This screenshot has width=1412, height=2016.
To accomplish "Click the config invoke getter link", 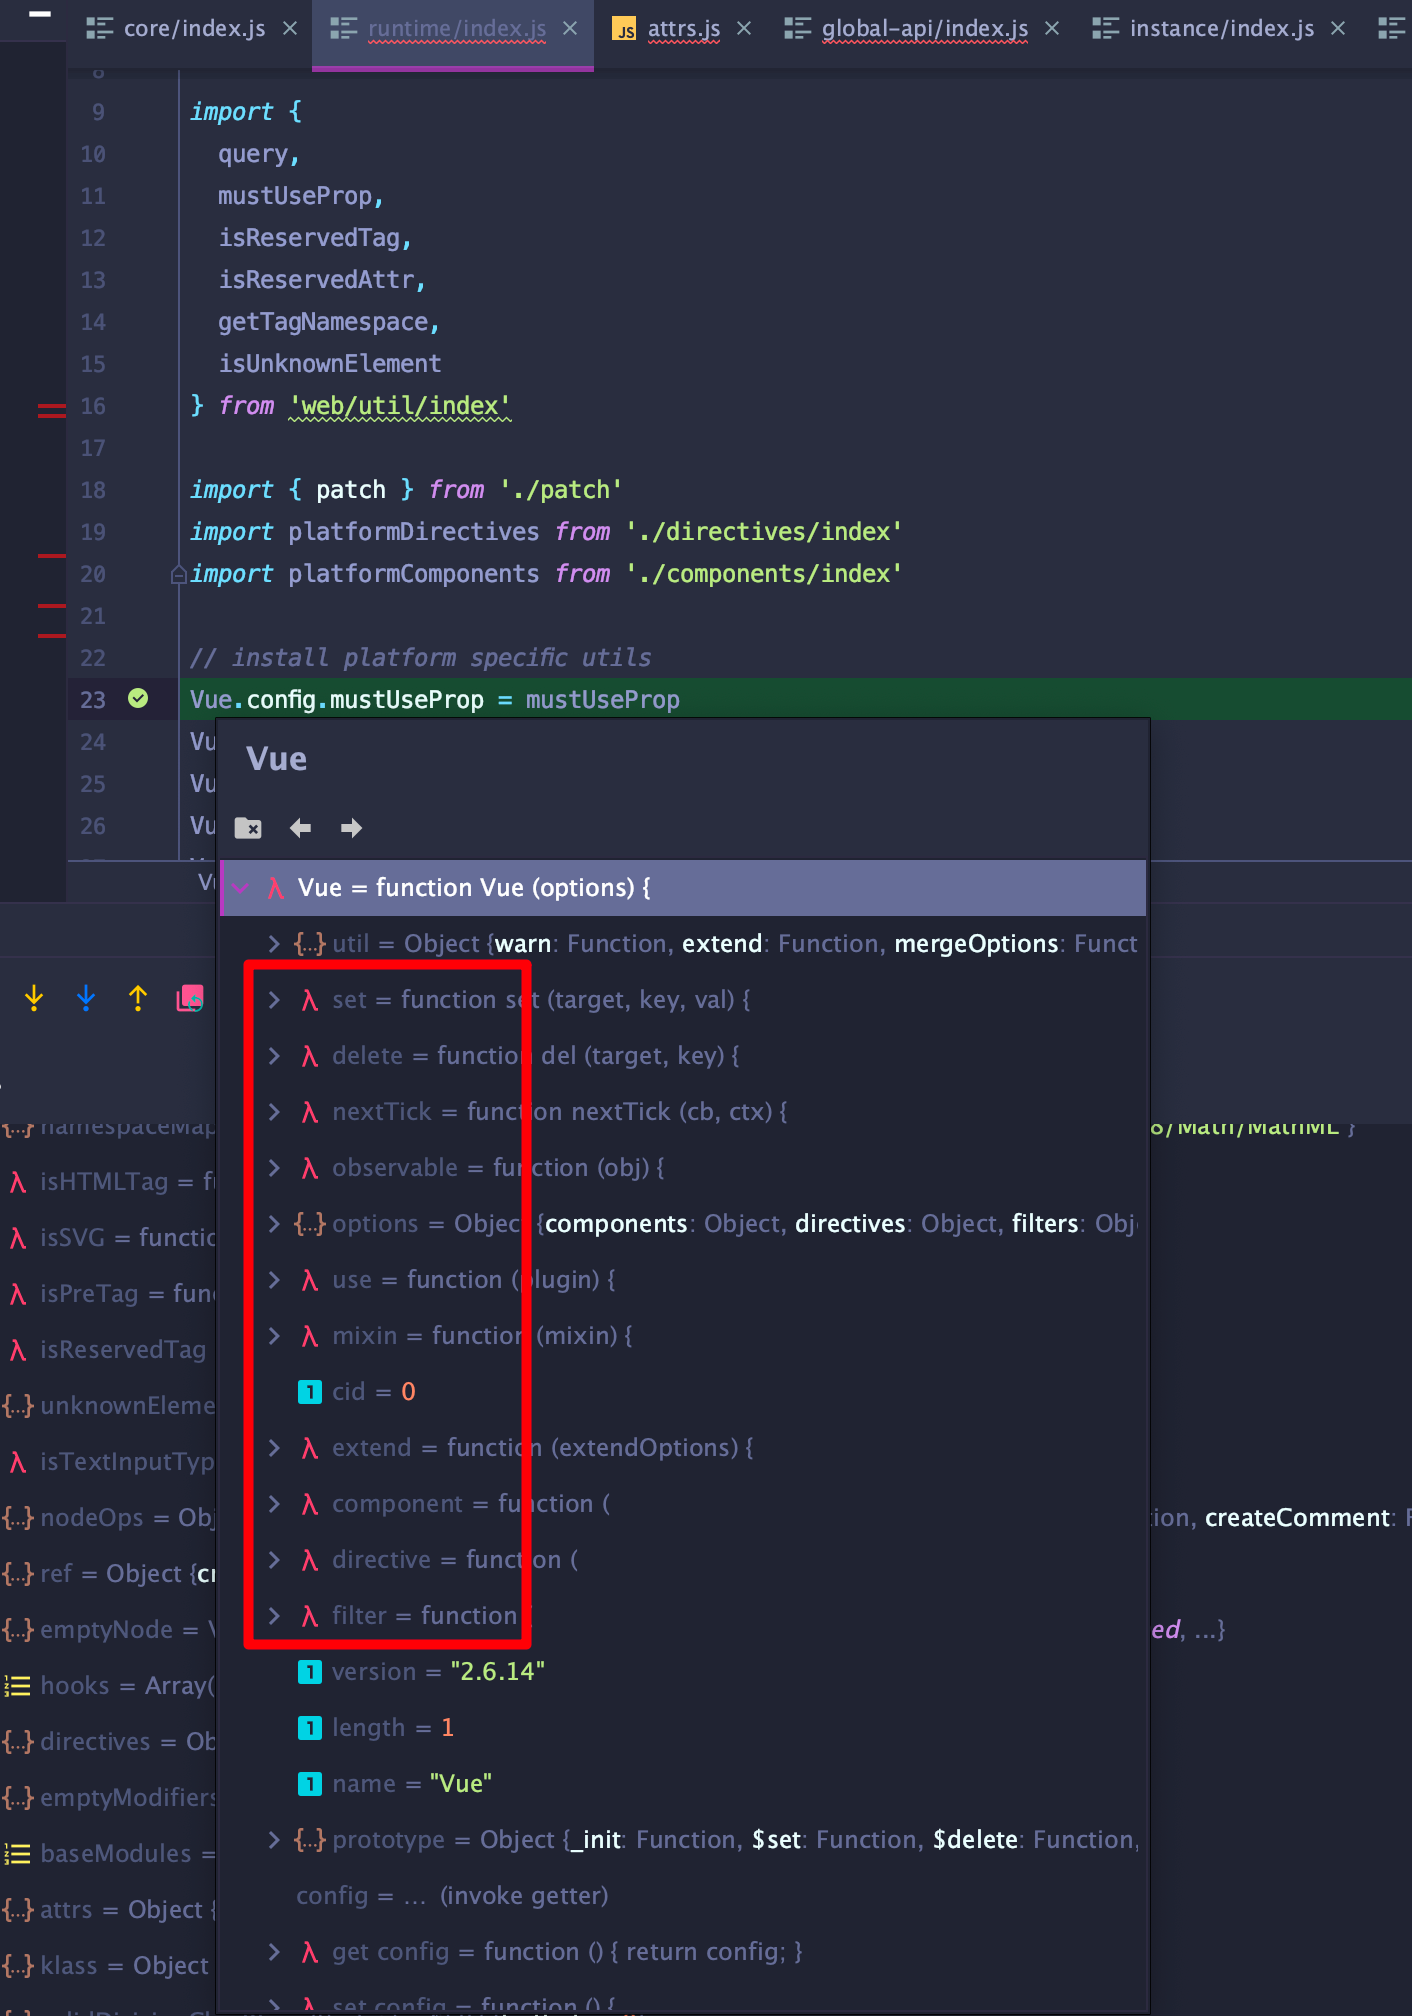I will click(523, 1896).
